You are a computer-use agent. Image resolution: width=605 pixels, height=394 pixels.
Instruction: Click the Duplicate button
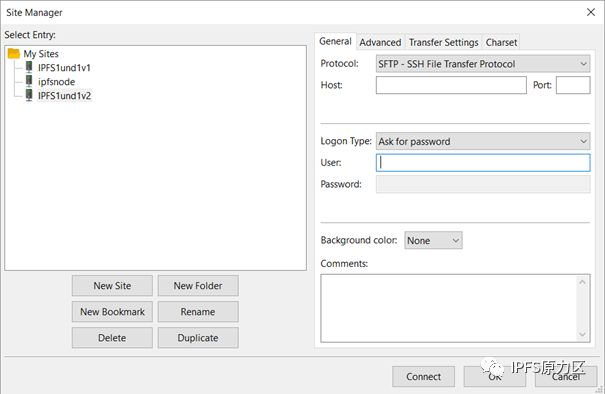198,338
